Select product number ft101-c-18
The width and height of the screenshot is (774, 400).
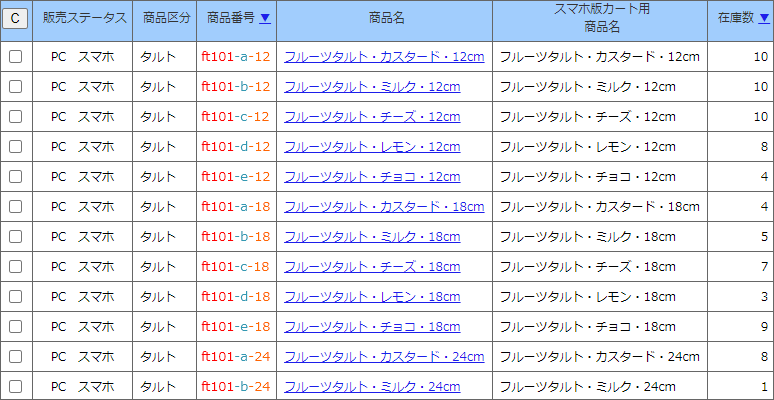point(235,267)
